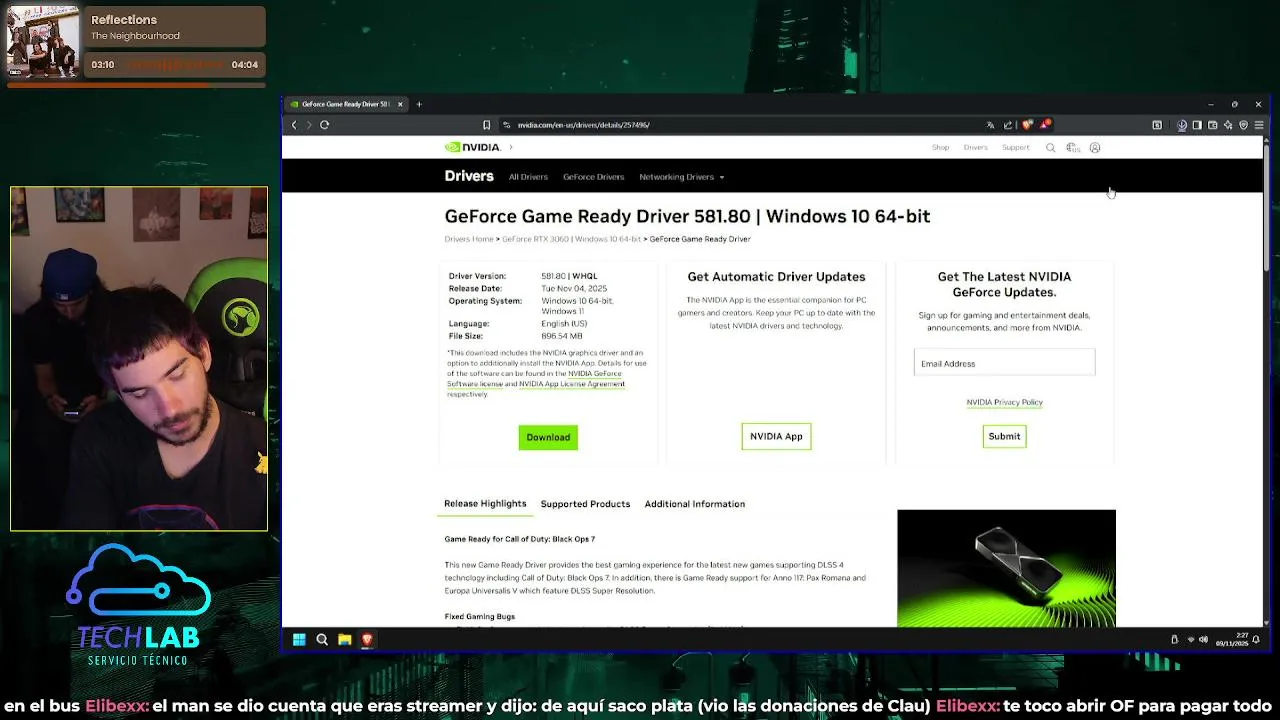Click the taskbar clock and date
Viewport: 1280px width, 720px height.
tap(1232, 640)
